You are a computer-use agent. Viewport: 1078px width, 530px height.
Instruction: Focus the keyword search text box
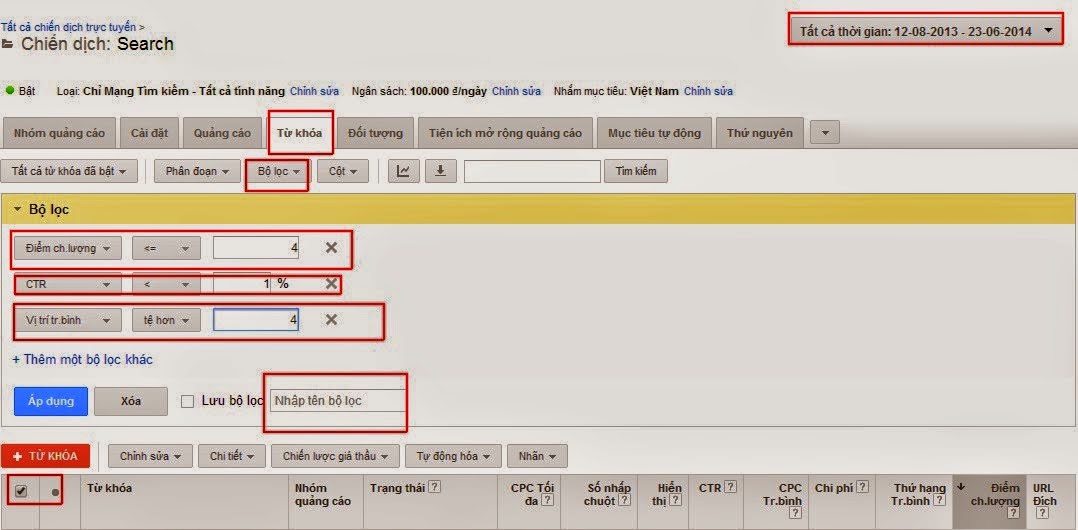[x=532, y=171]
